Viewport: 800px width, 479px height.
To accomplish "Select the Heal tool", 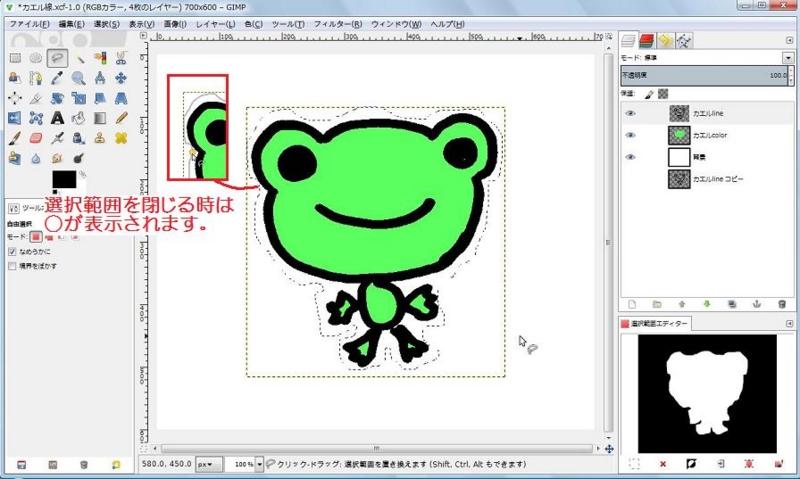I will tap(121, 138).
